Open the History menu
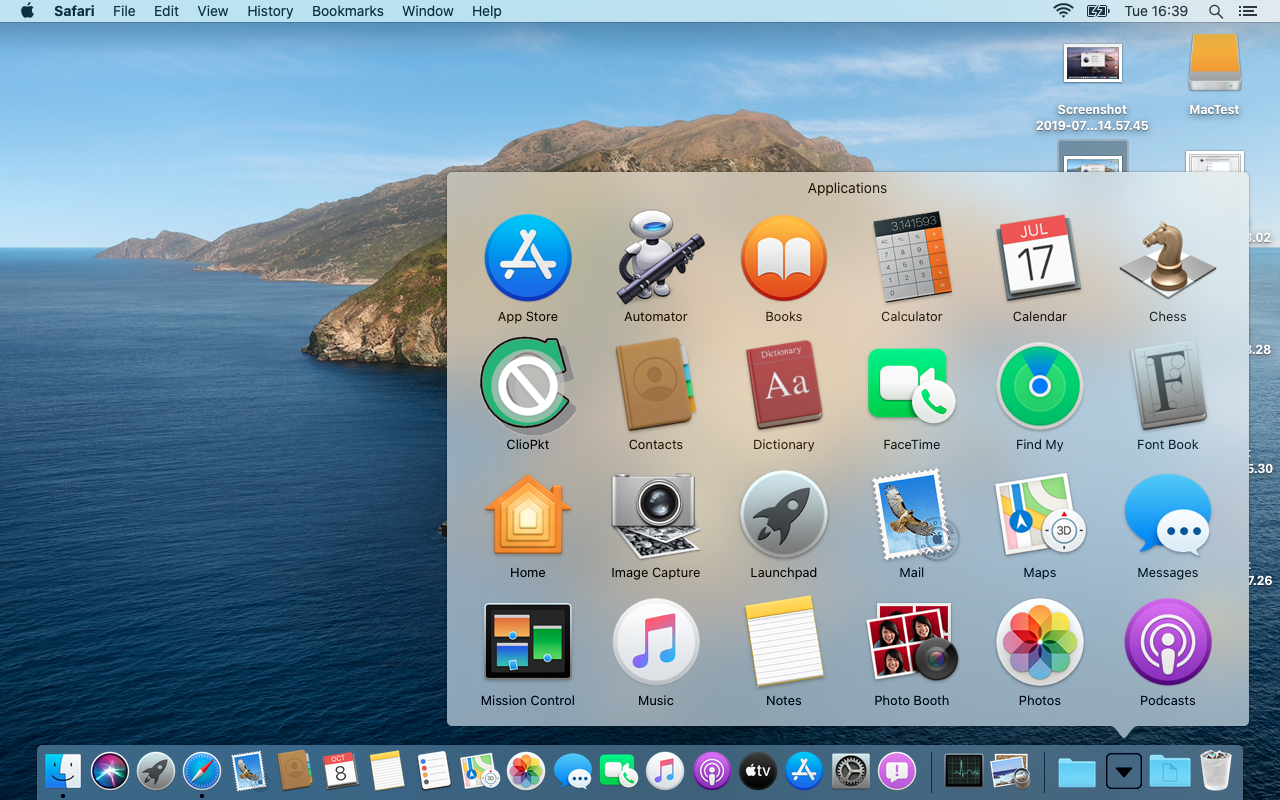The image size is (1280, 800). pyautogui.click(x=270, y=11)
